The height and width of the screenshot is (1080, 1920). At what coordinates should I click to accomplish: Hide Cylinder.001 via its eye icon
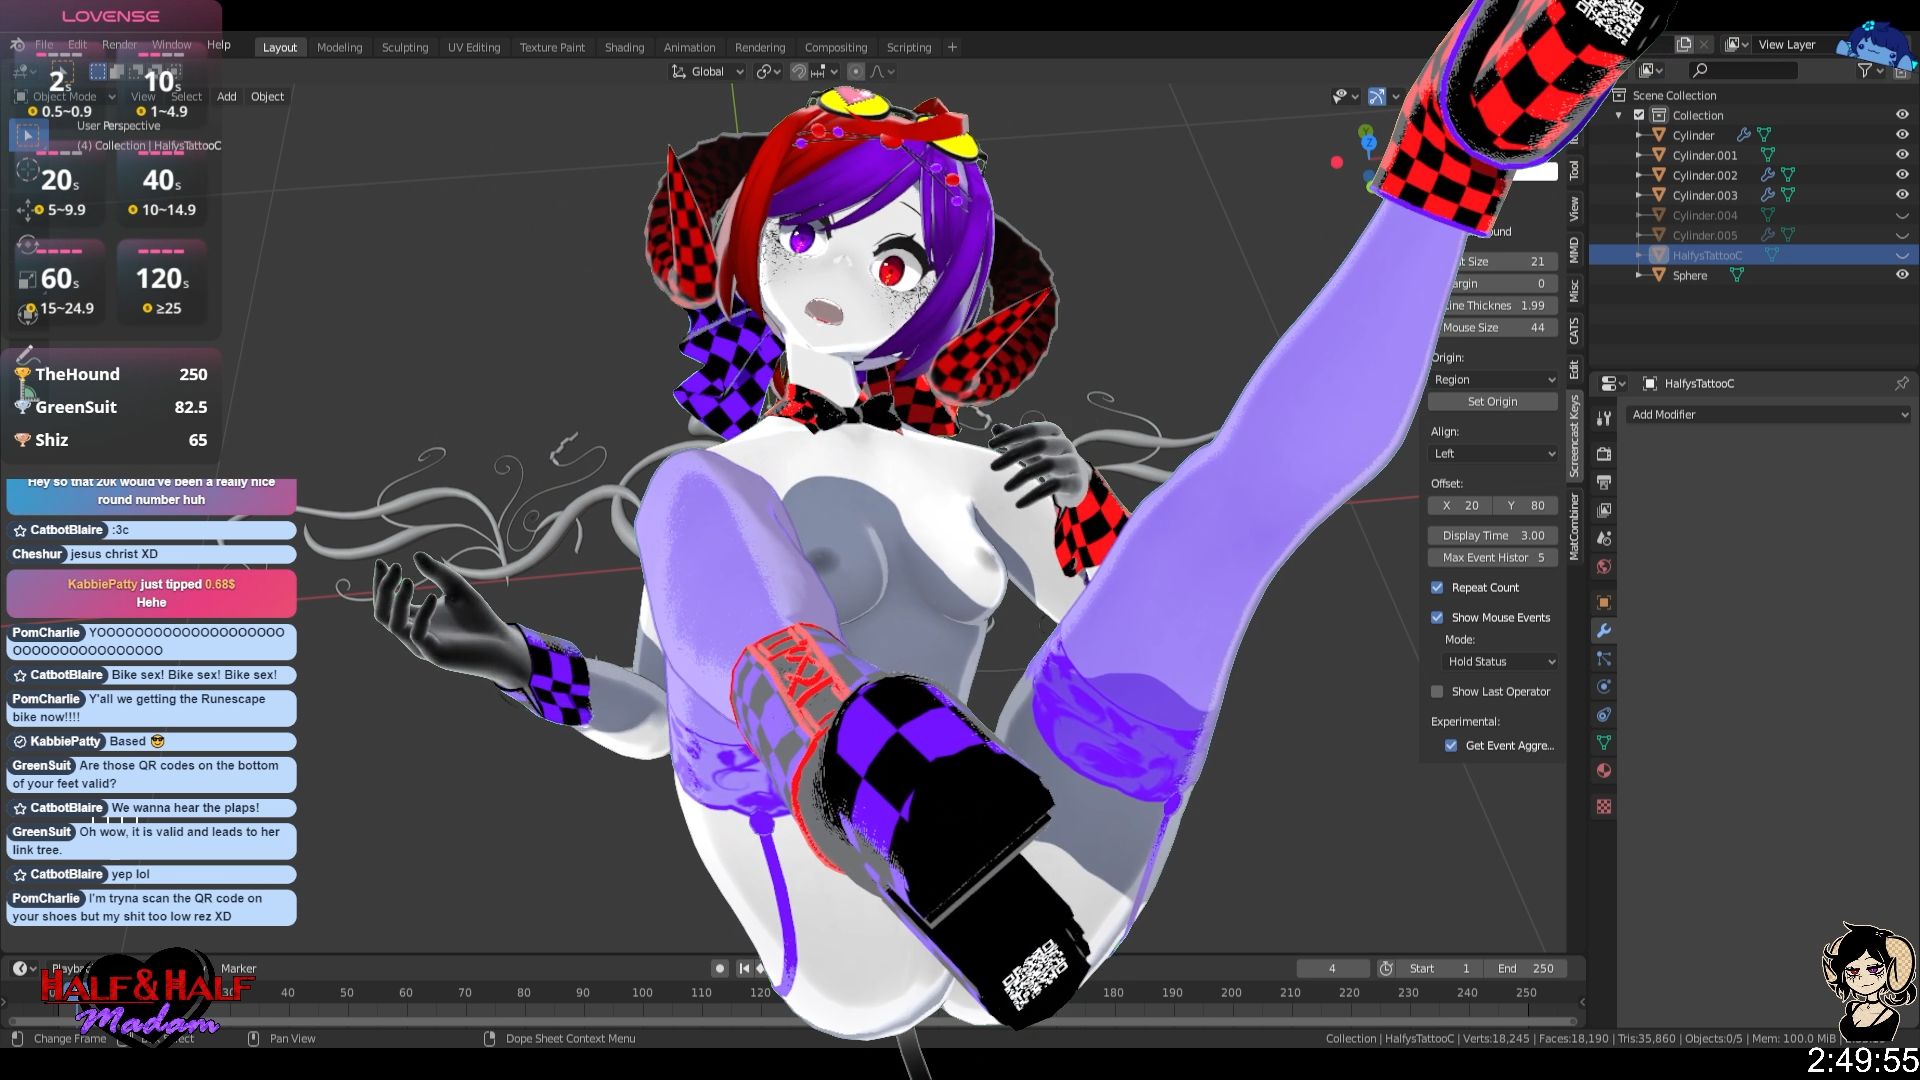coord(1902,155)
